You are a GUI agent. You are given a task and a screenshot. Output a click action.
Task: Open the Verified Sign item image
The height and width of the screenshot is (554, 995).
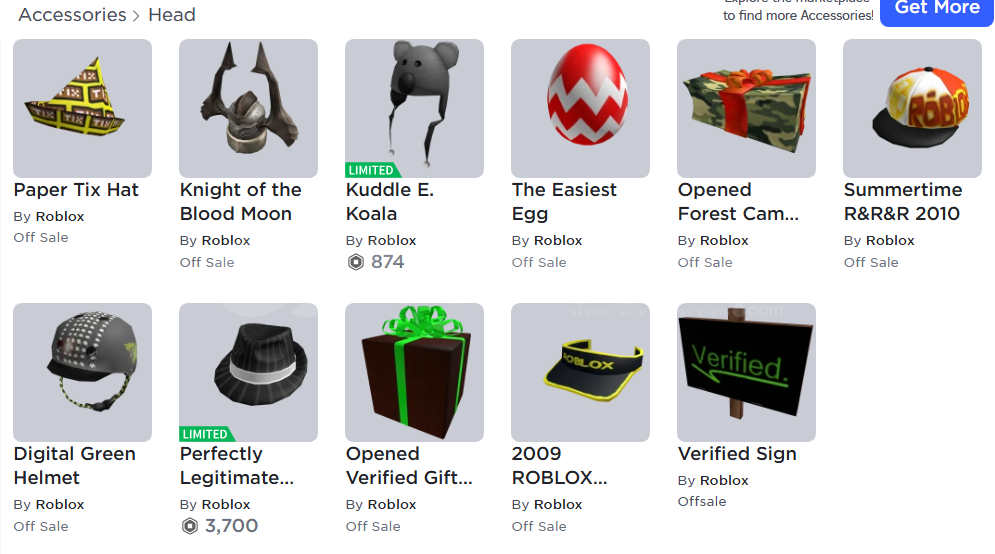pos(746,373)
